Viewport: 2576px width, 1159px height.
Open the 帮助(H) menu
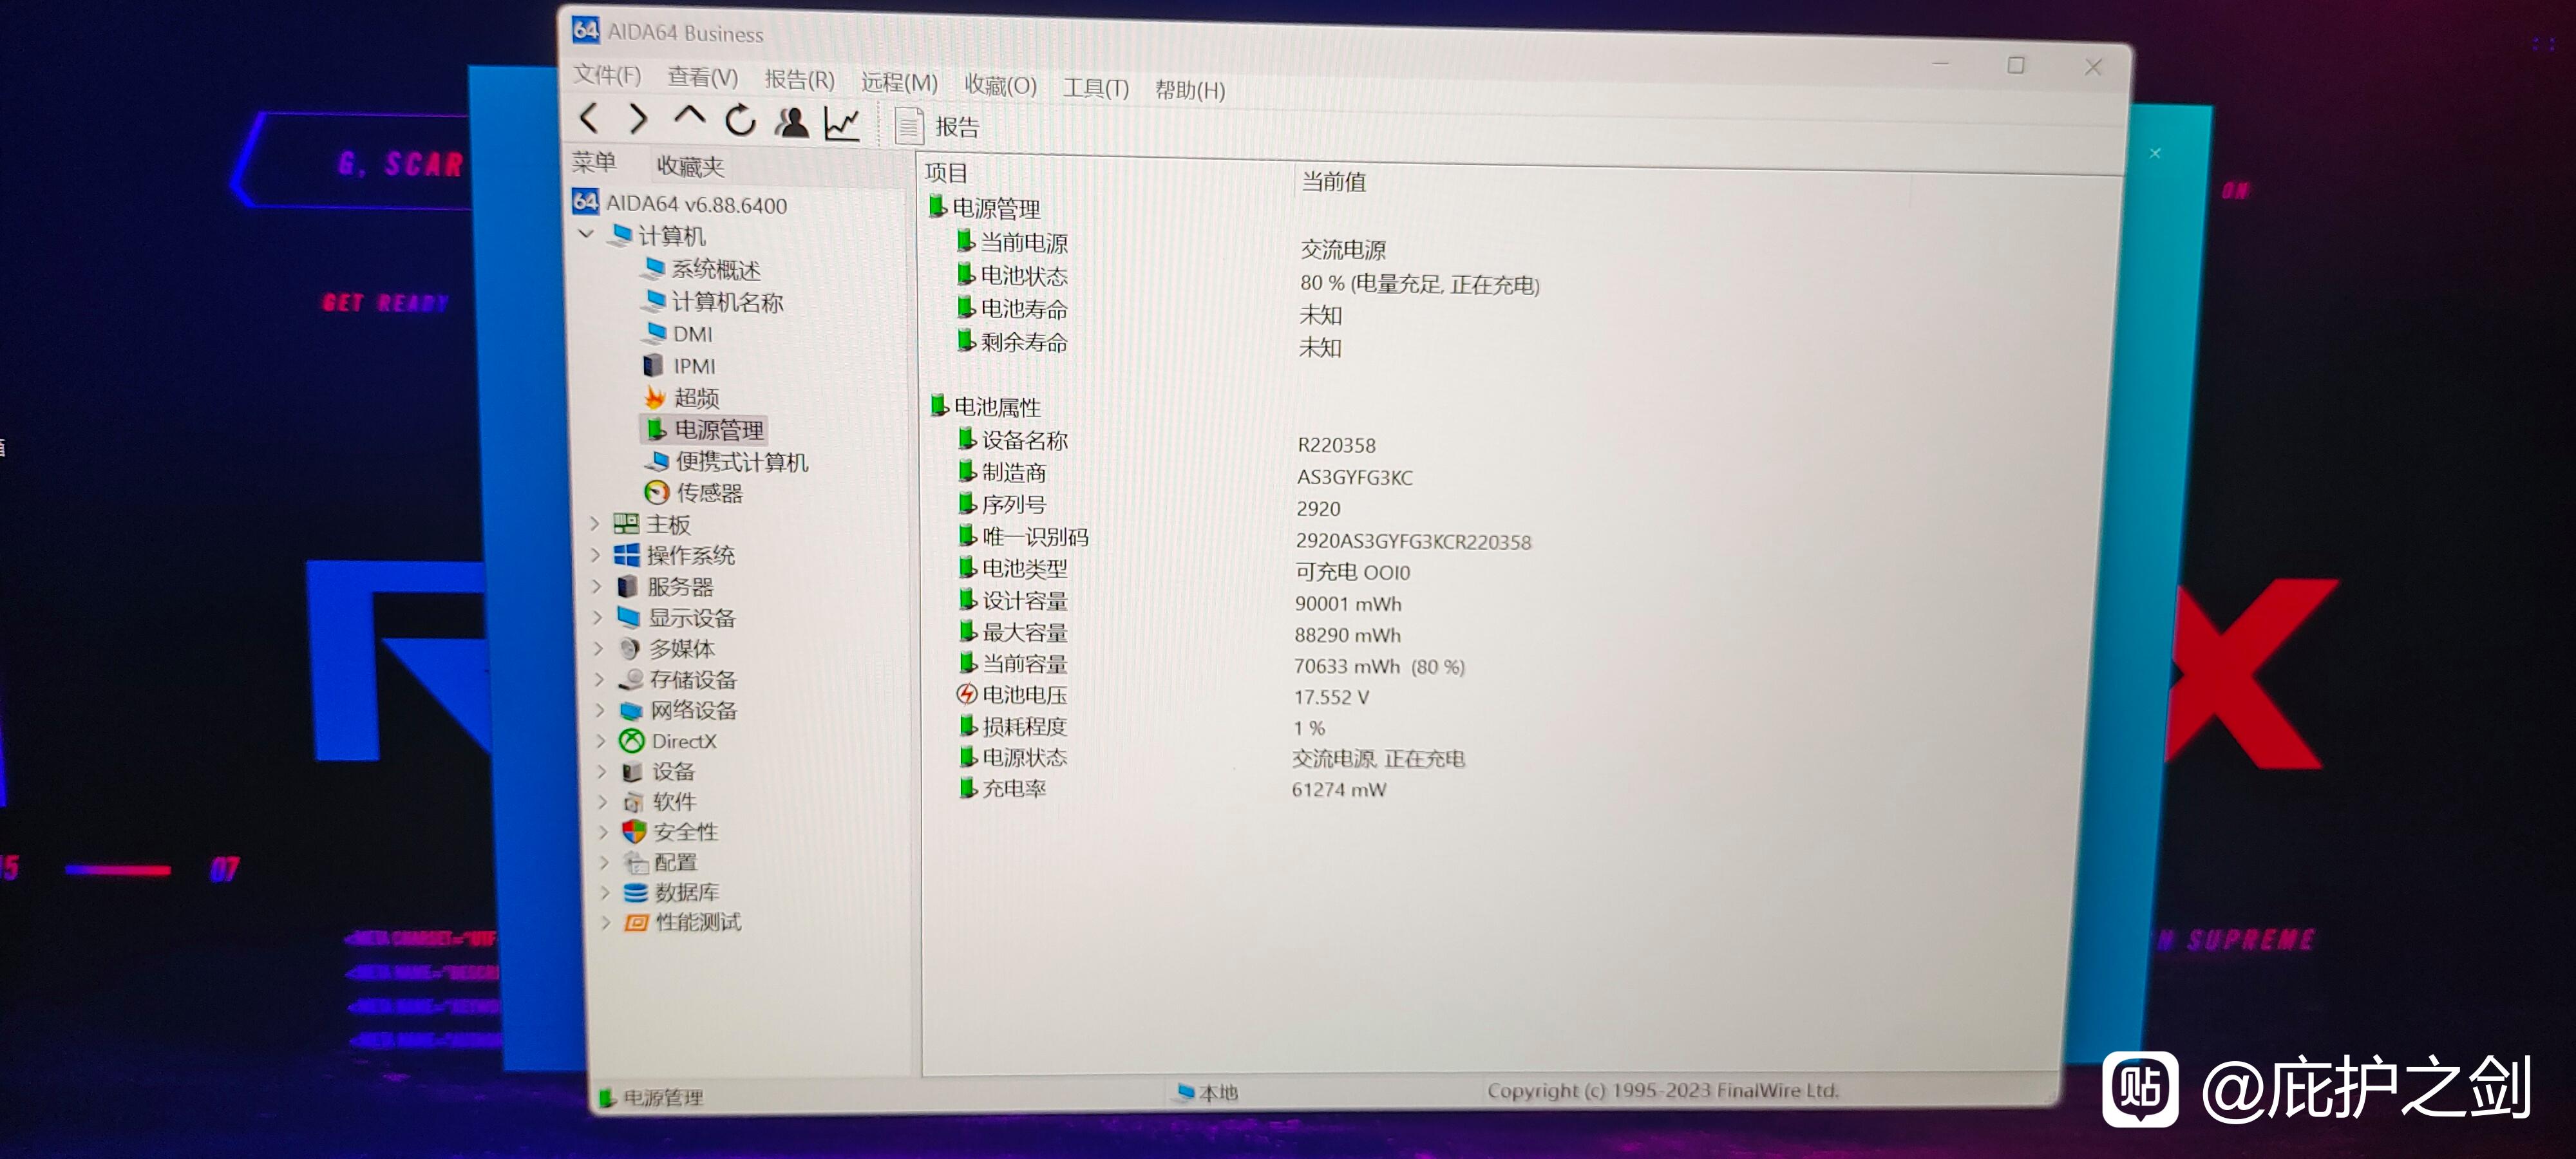click(x=1190, y=91)
